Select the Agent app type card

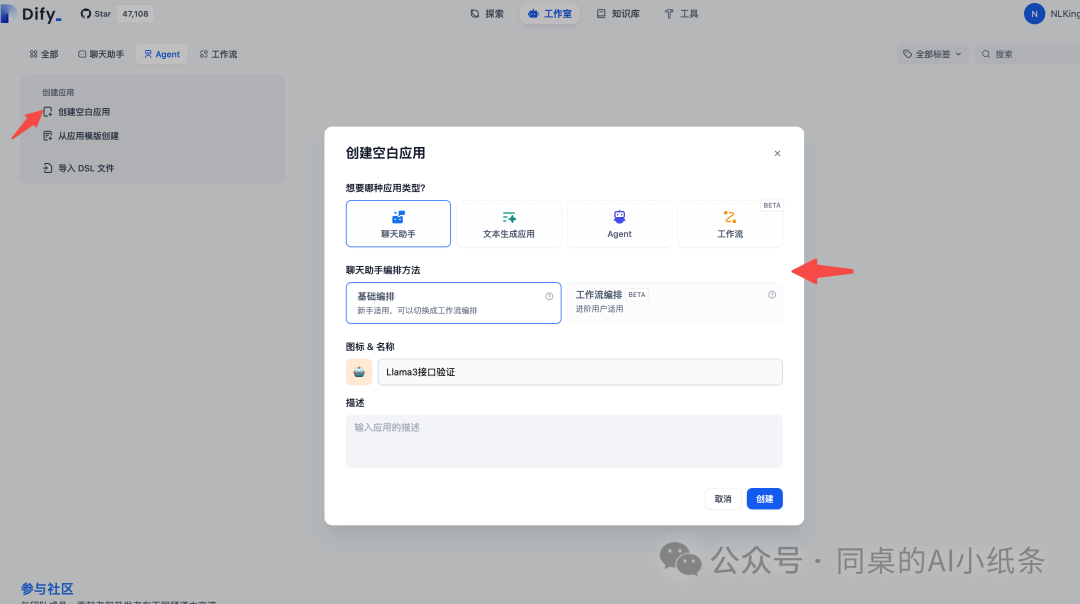point(619,224)
